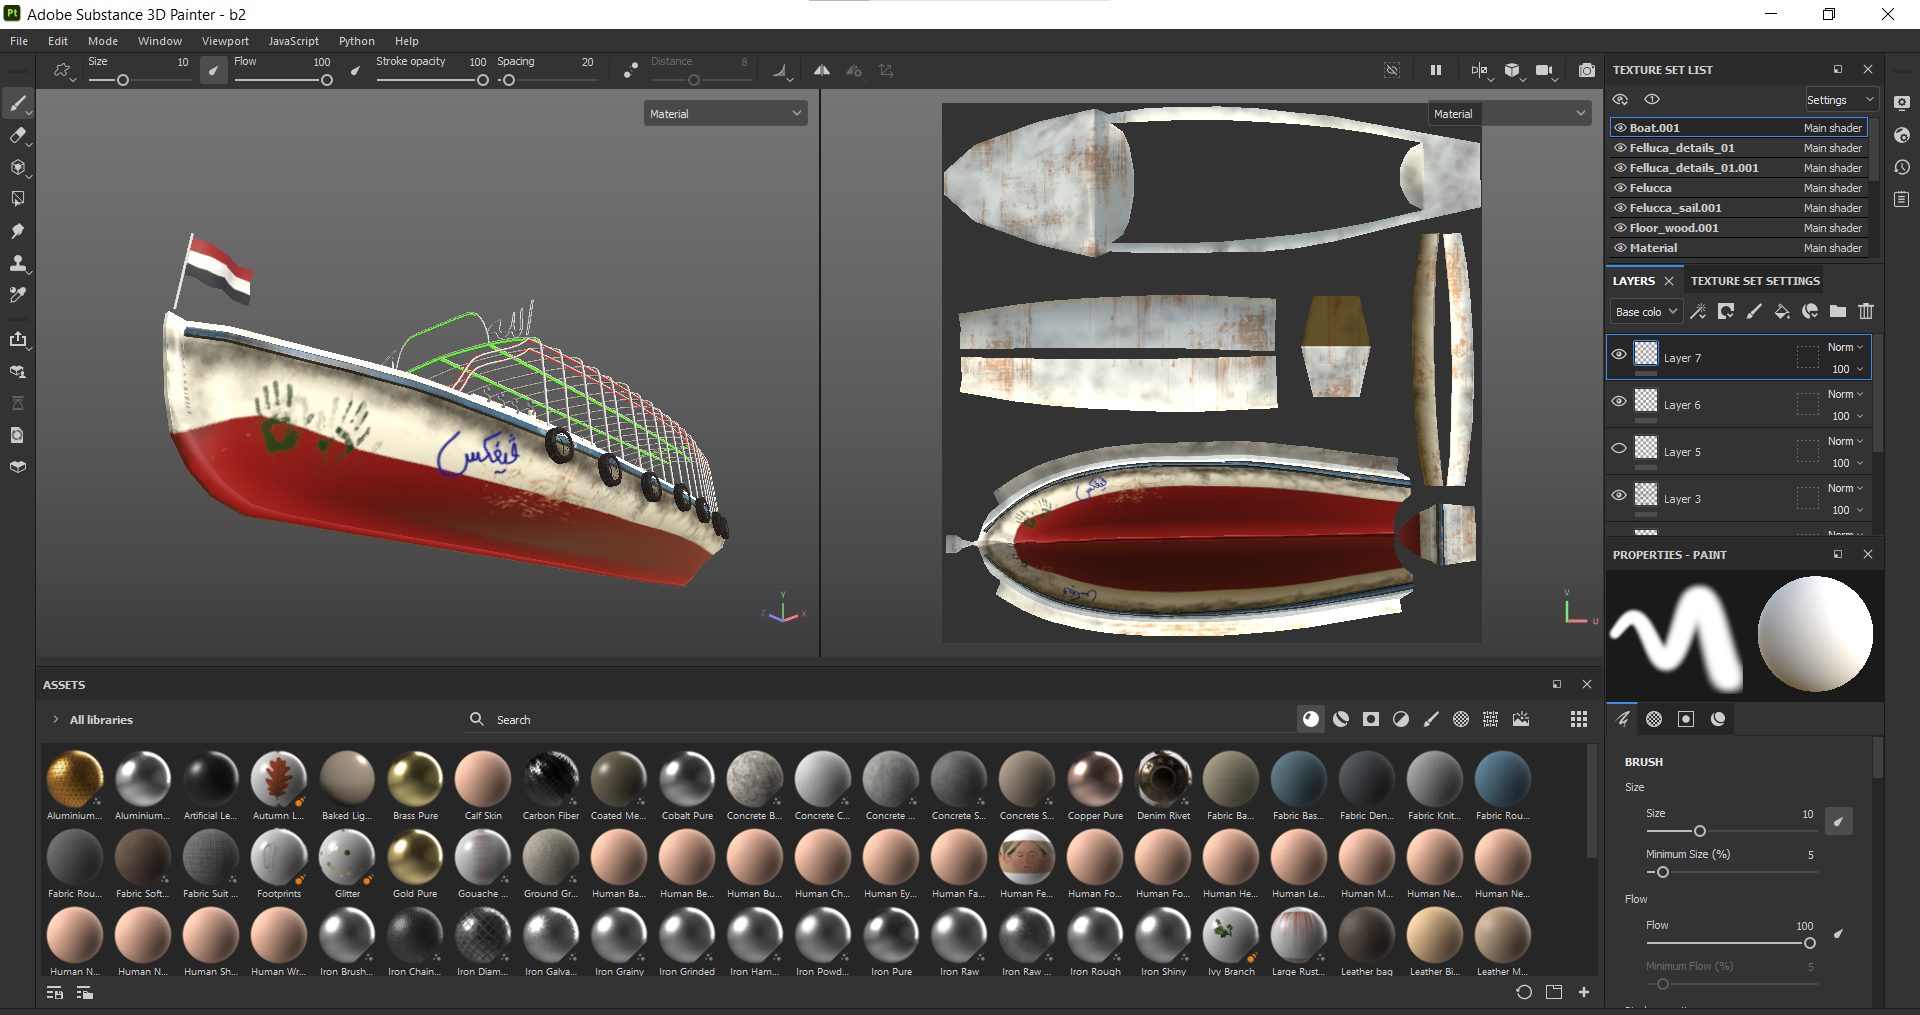Open the Material properties tab icon
1920x1015 pixels.
(1718, 719)
